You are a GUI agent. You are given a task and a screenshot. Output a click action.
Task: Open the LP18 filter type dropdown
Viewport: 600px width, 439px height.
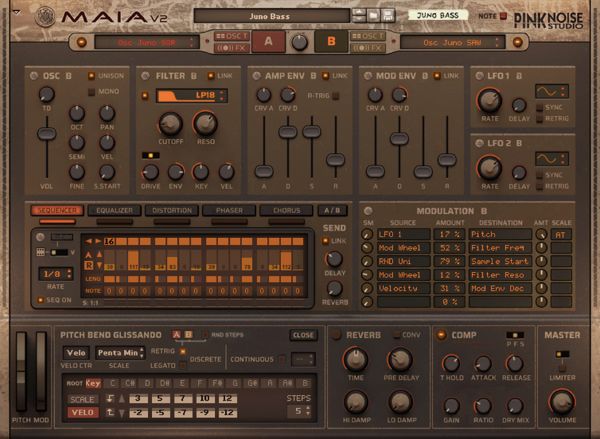click(x=191, y=95)
